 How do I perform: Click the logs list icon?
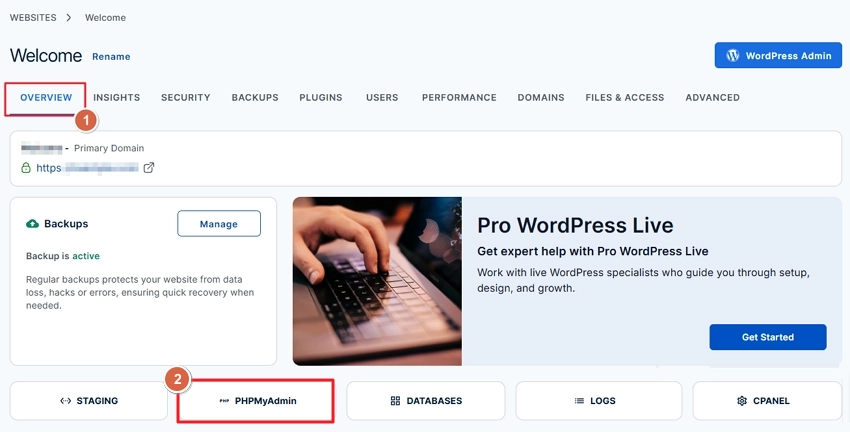tap(579, 401)
